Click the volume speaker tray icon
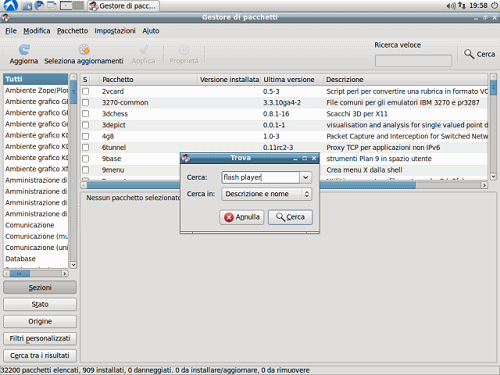The width and height of the screenshot is (500, 375). point(451,6)
